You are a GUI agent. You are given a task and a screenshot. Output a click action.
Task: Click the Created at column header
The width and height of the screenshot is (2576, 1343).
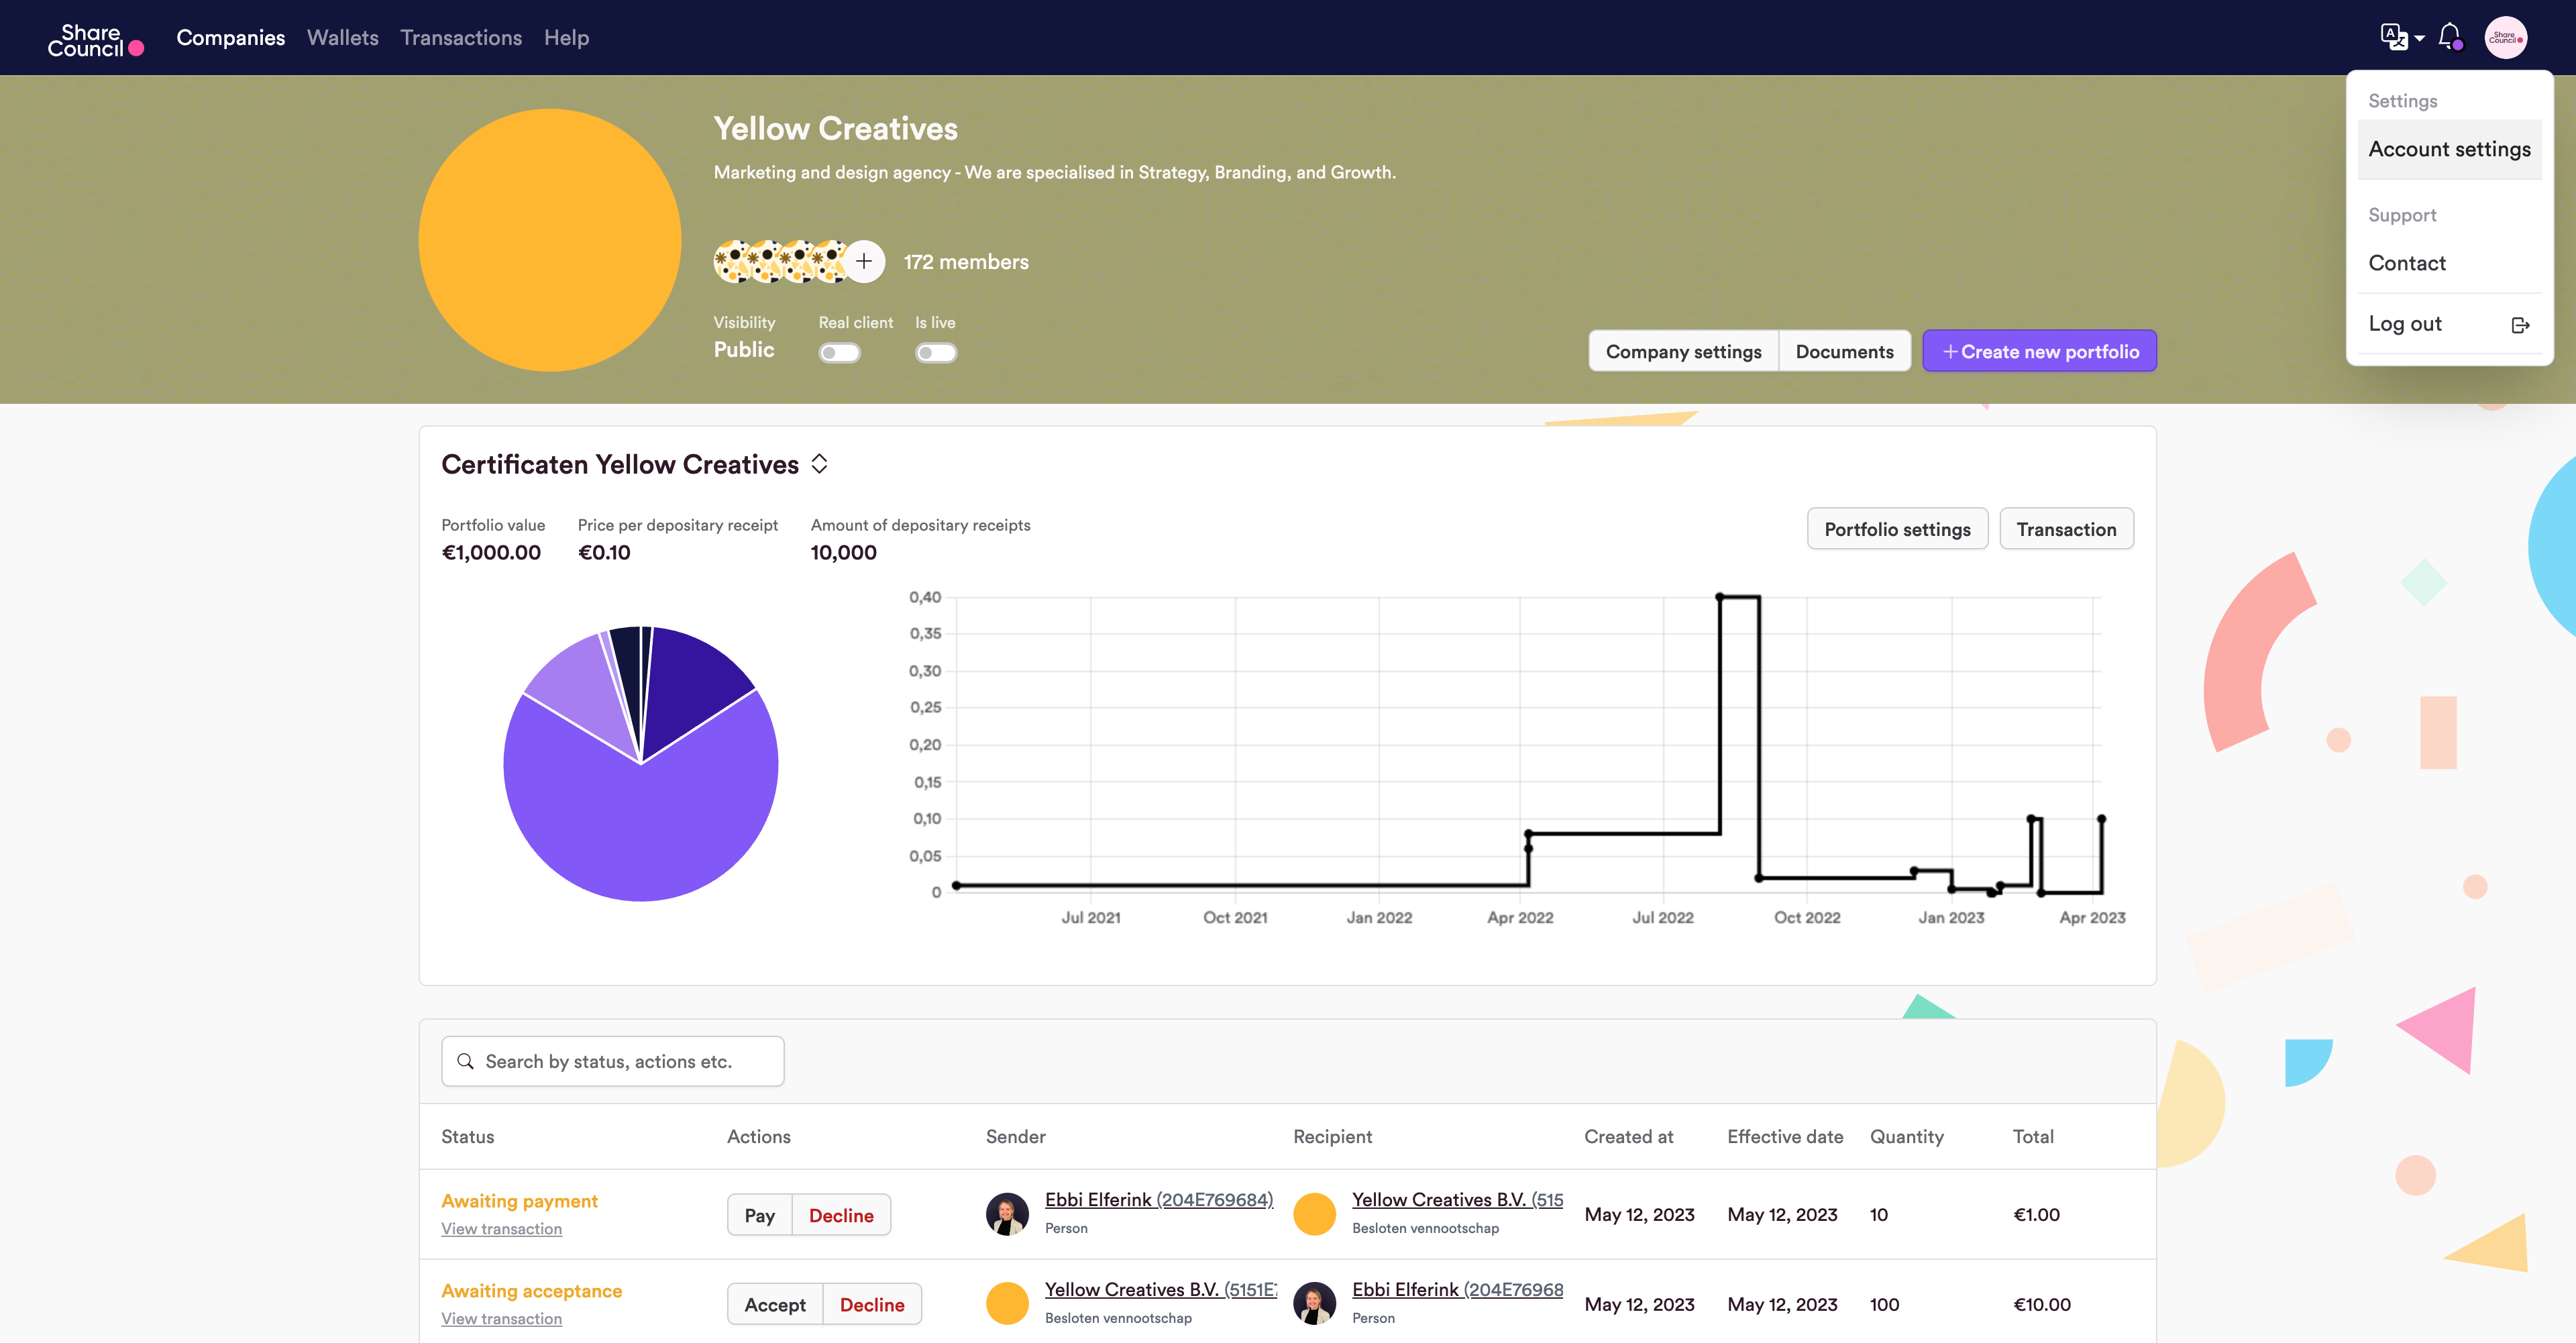tap(1628, 1136)
